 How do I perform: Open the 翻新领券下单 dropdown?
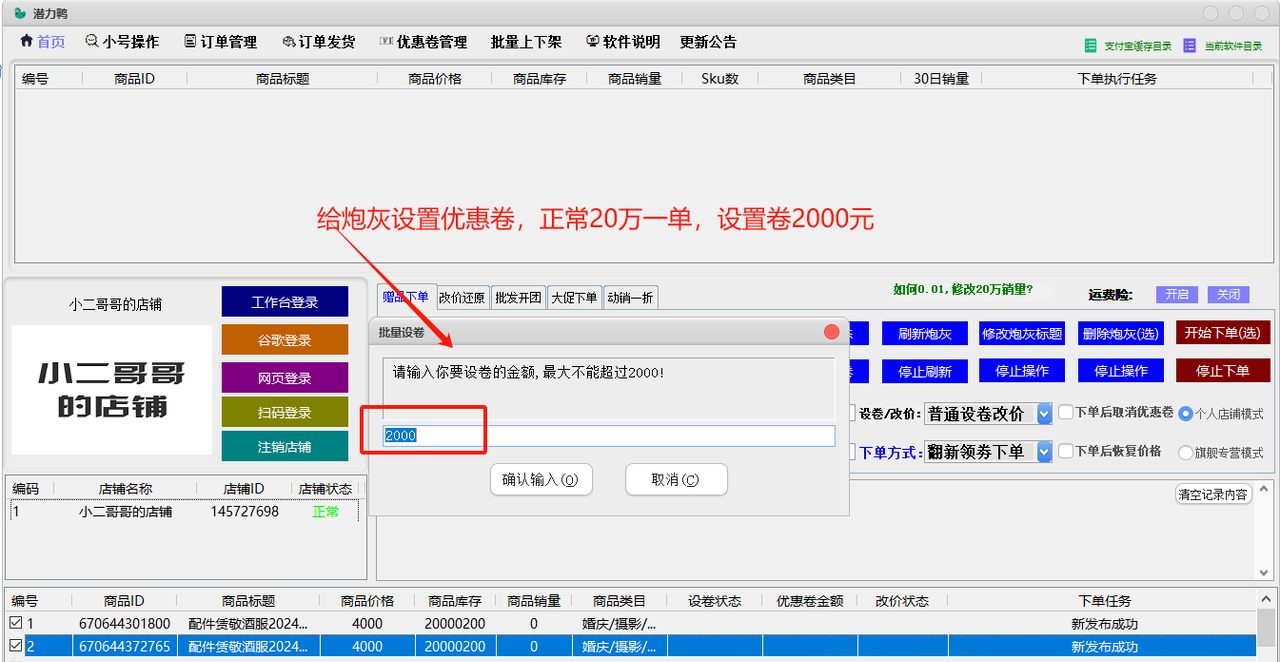tap(1044, 452)
